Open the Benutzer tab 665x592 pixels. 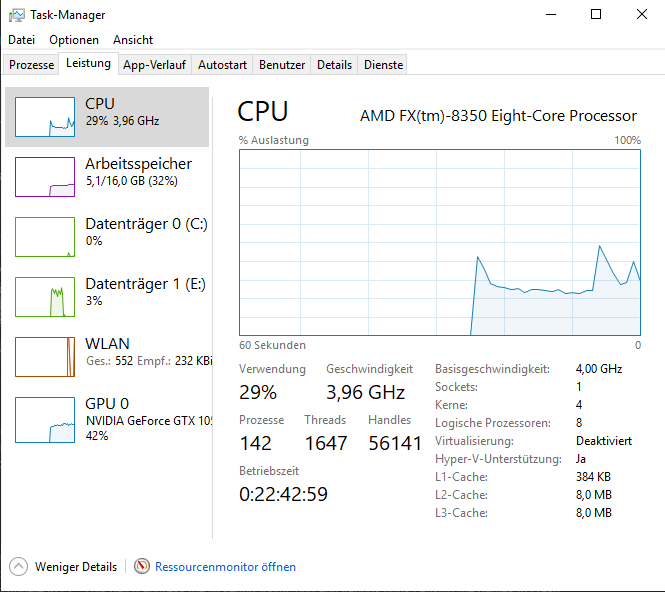(x=282, y=65)
